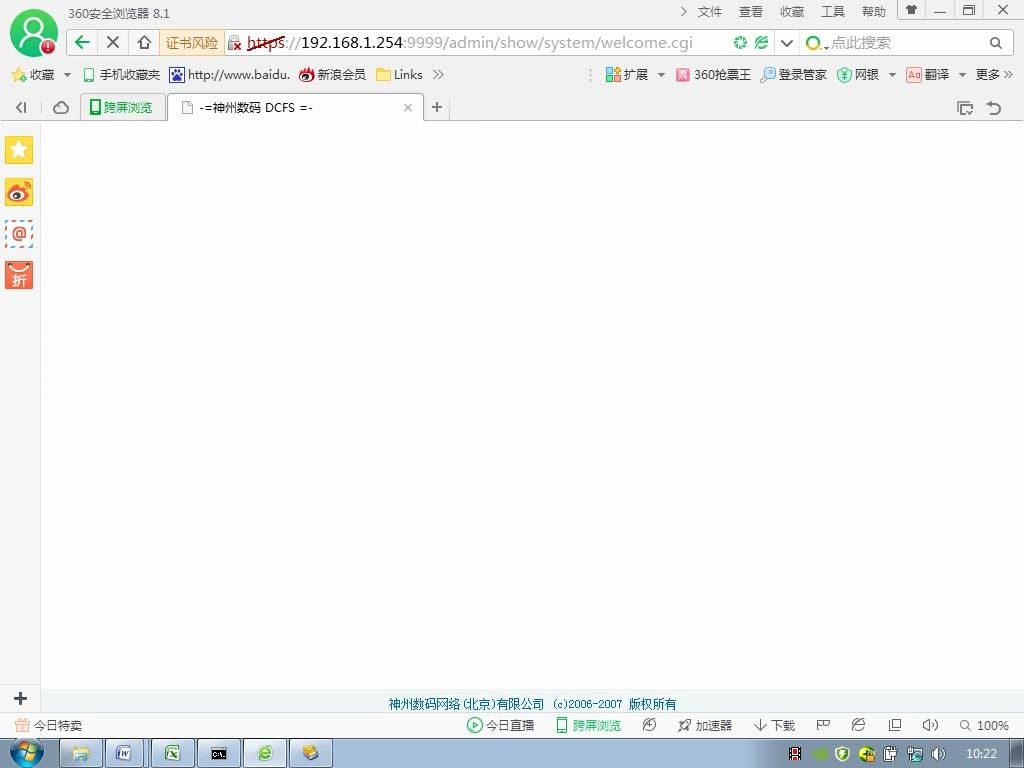
Task: Click the skin shirt icon
Action: pyautogui.click(x=912, y=10)
